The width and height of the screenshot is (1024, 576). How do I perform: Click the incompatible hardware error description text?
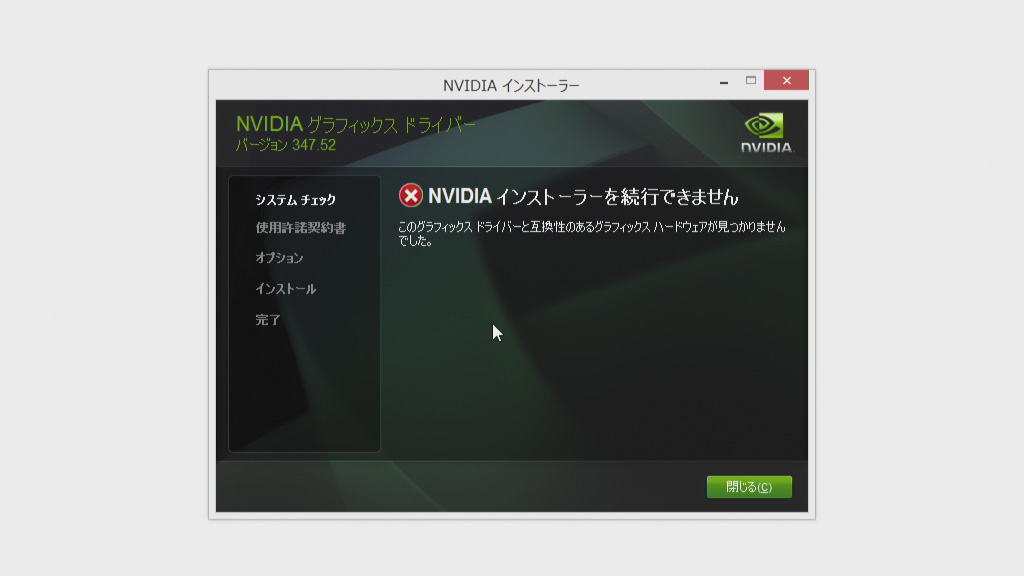[x=592, y=233]
